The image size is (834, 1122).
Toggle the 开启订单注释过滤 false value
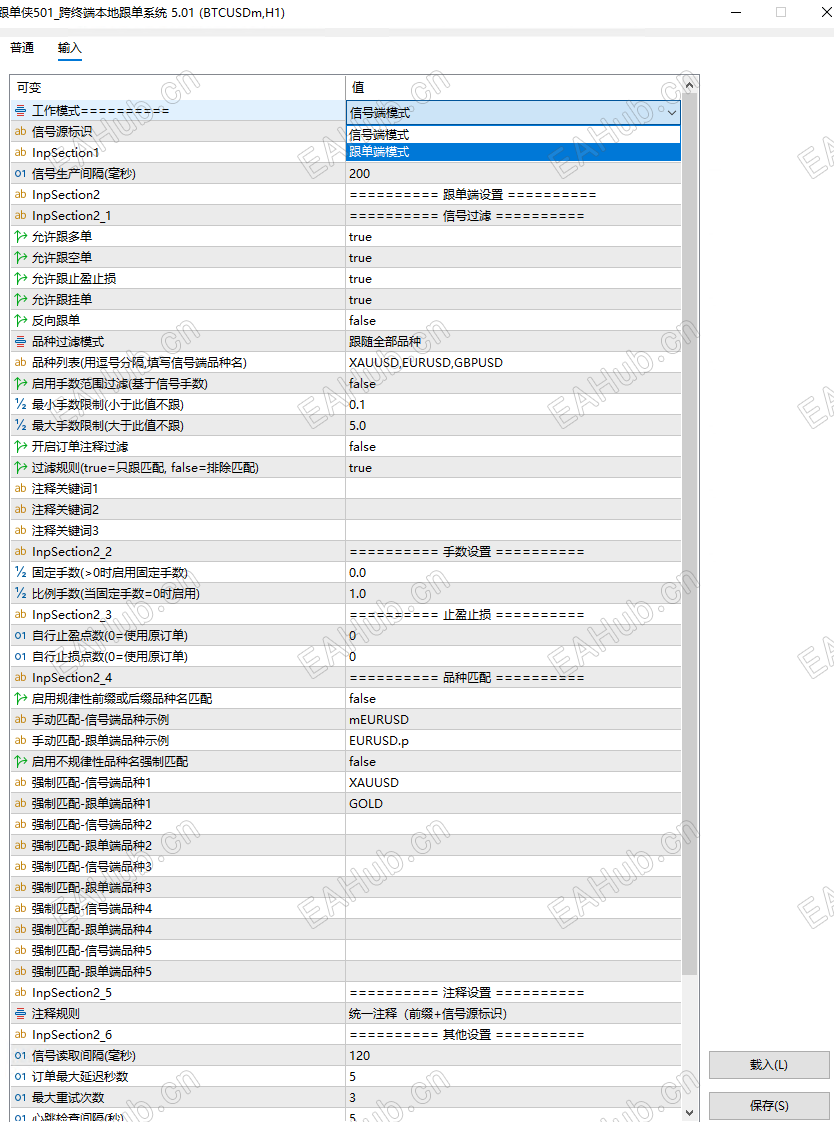pyautogui.click(x=513, y=447)
